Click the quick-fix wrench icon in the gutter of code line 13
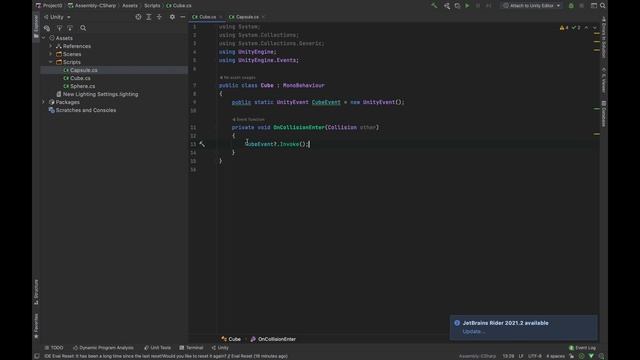The height and width of the screenshot is (360, 640). 202,144
